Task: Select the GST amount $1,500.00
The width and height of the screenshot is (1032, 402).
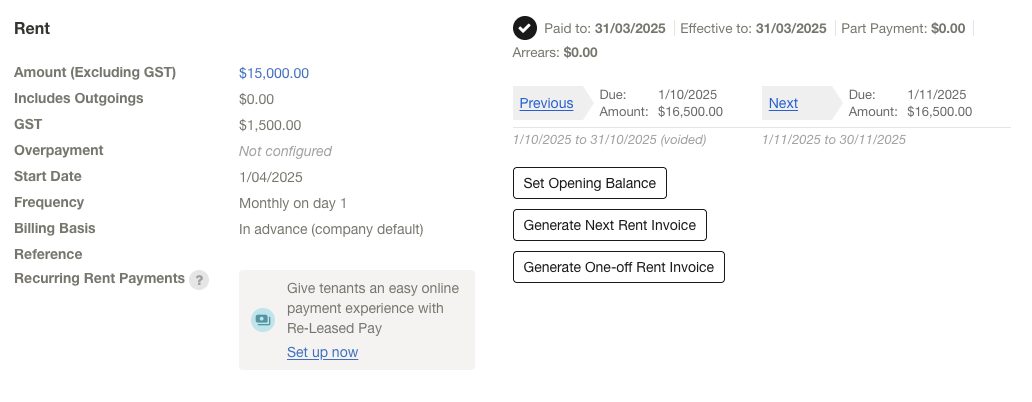Action: [x=270, y=125]
